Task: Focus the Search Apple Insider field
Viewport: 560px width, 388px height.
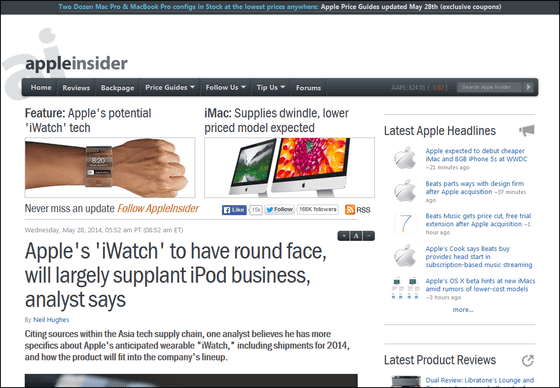Action: 490,87
